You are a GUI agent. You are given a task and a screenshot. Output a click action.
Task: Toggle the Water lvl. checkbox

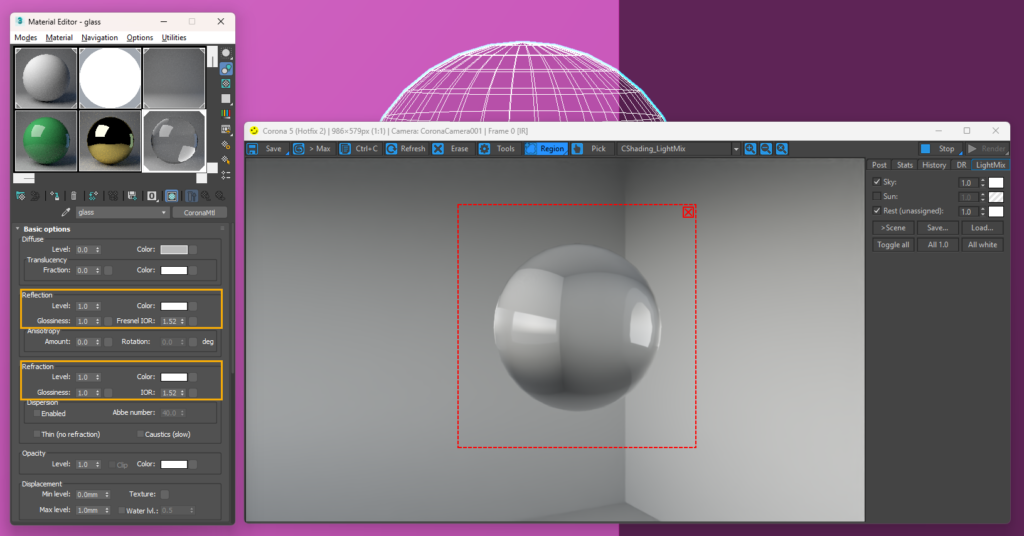click(121, 511)
